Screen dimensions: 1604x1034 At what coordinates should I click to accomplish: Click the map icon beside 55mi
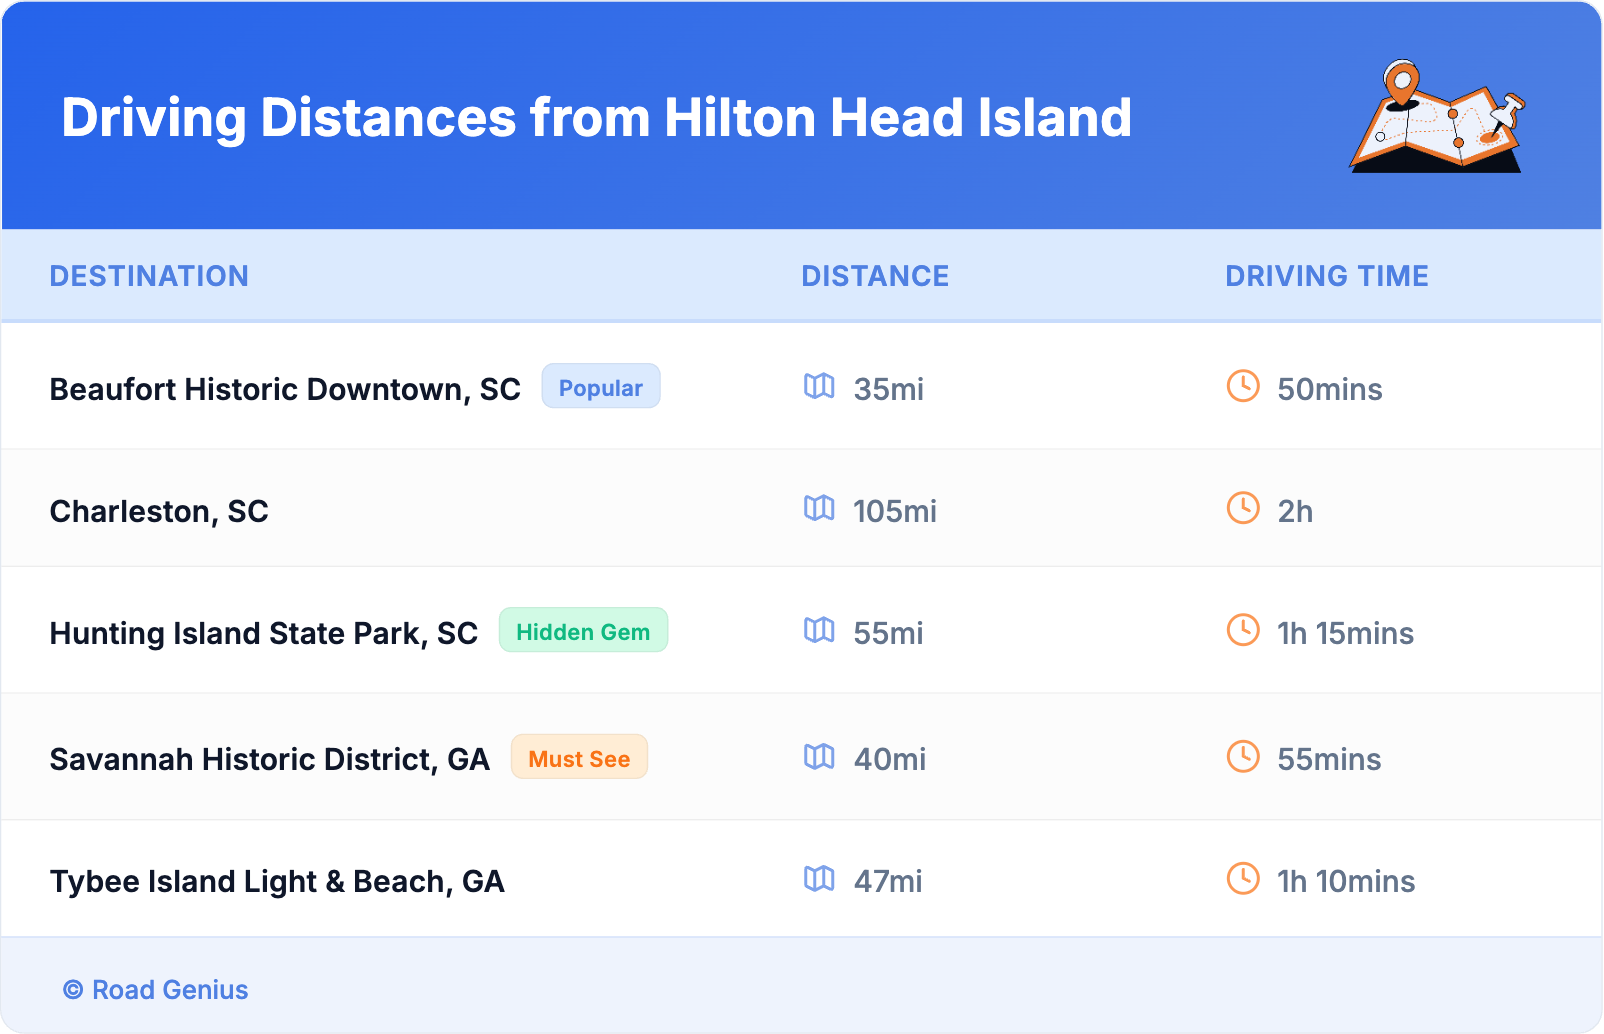(x=819, y=630)
